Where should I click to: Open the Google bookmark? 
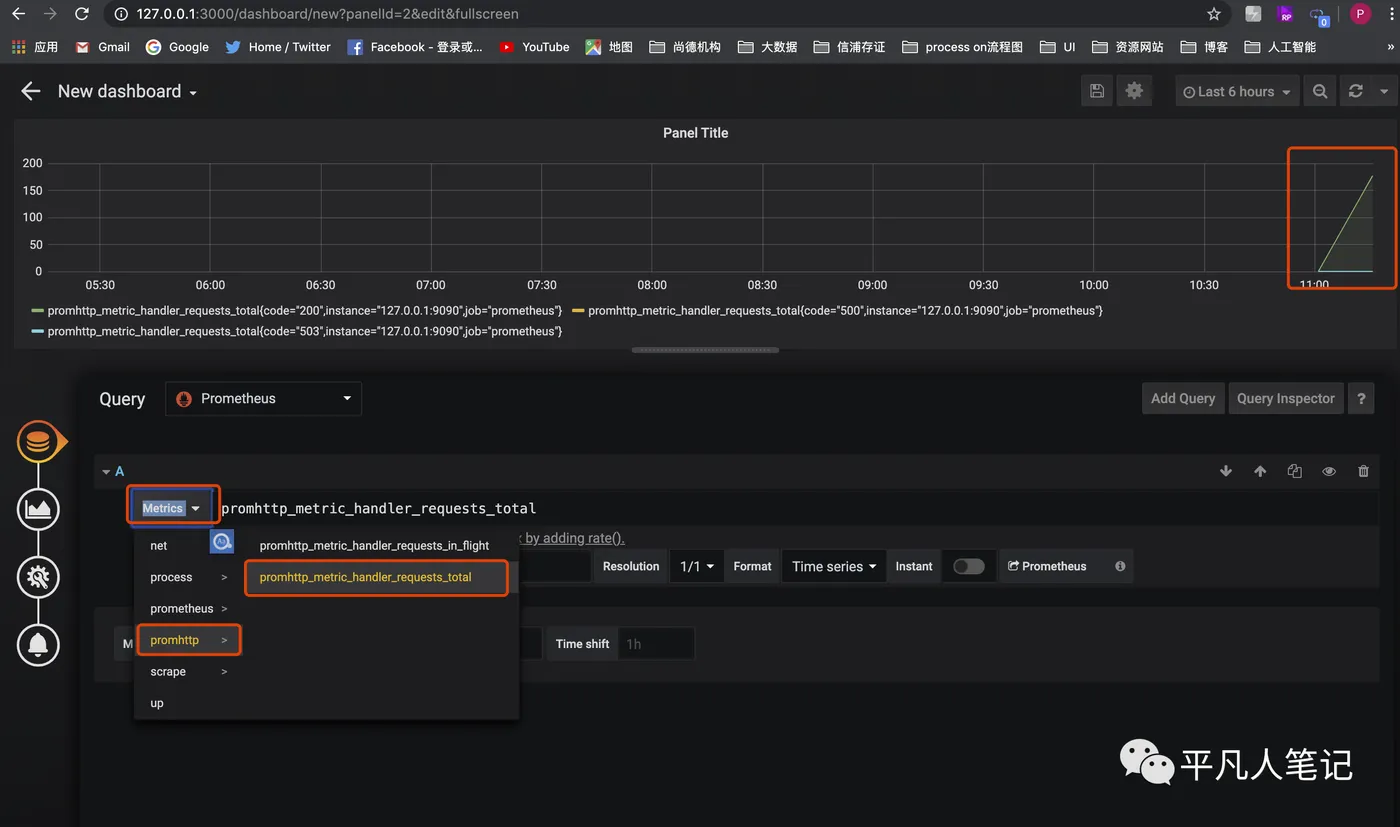[177, 47]
